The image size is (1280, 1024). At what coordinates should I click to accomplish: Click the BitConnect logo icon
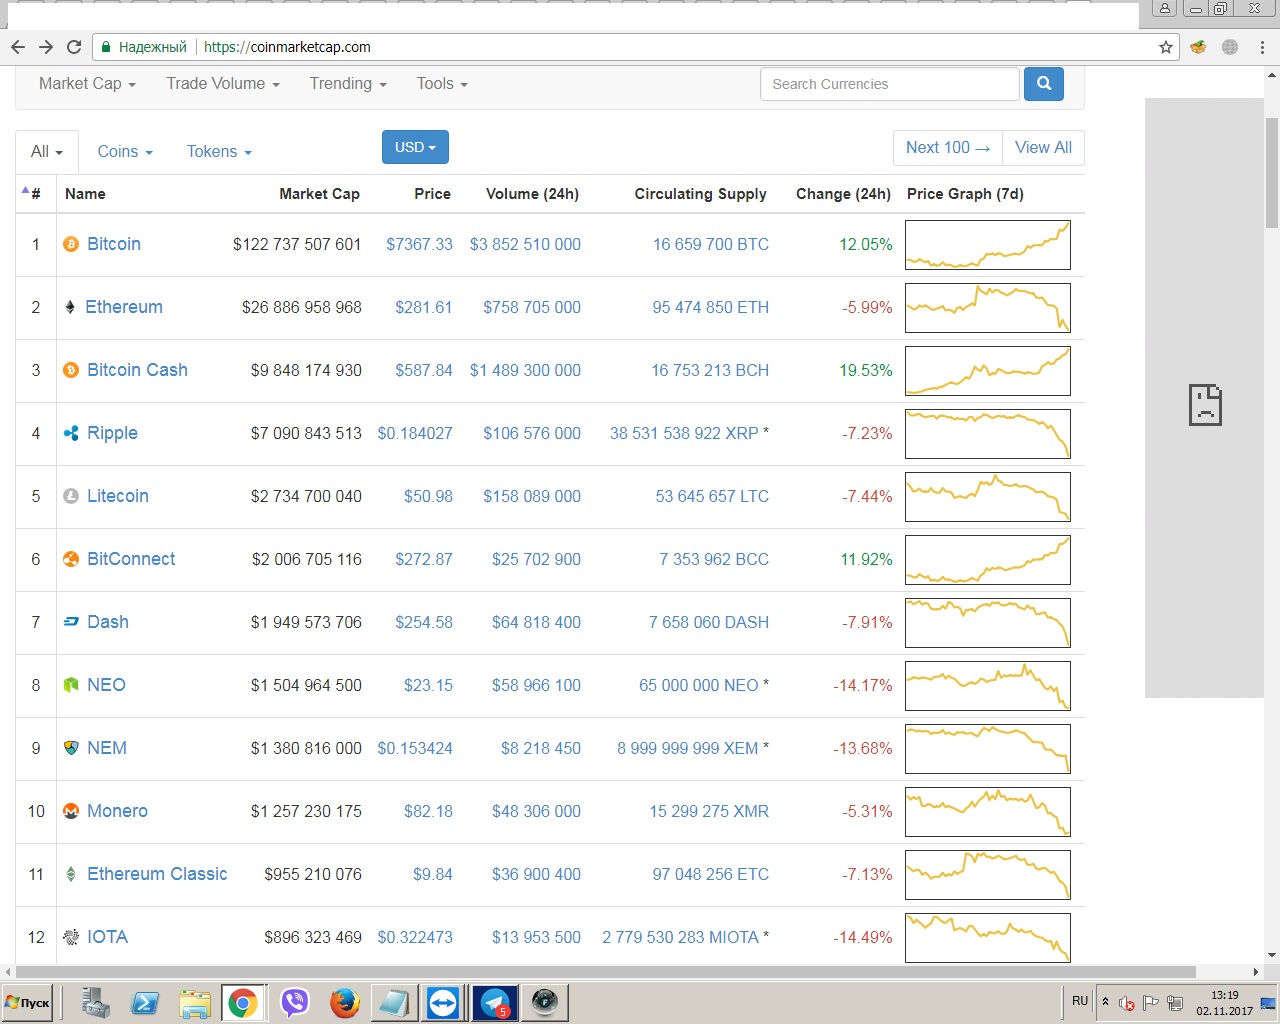[71, 559]
